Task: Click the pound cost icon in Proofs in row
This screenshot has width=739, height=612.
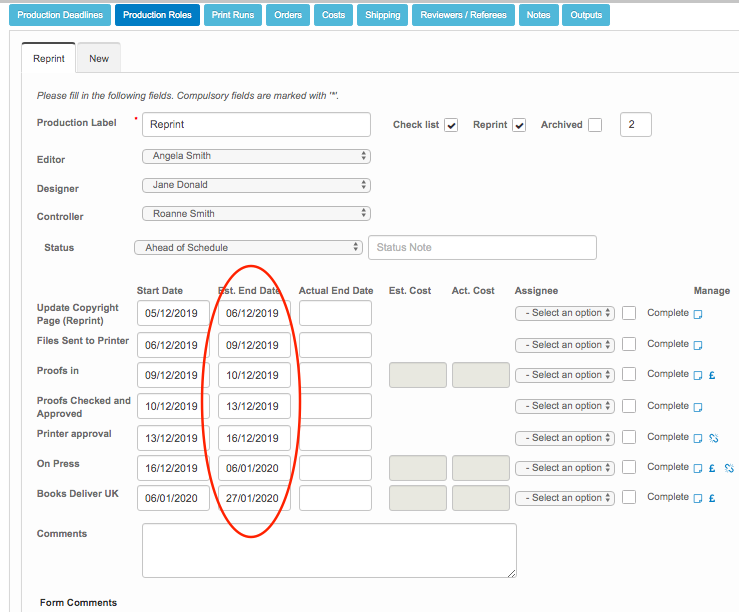Action: (712, 375)
